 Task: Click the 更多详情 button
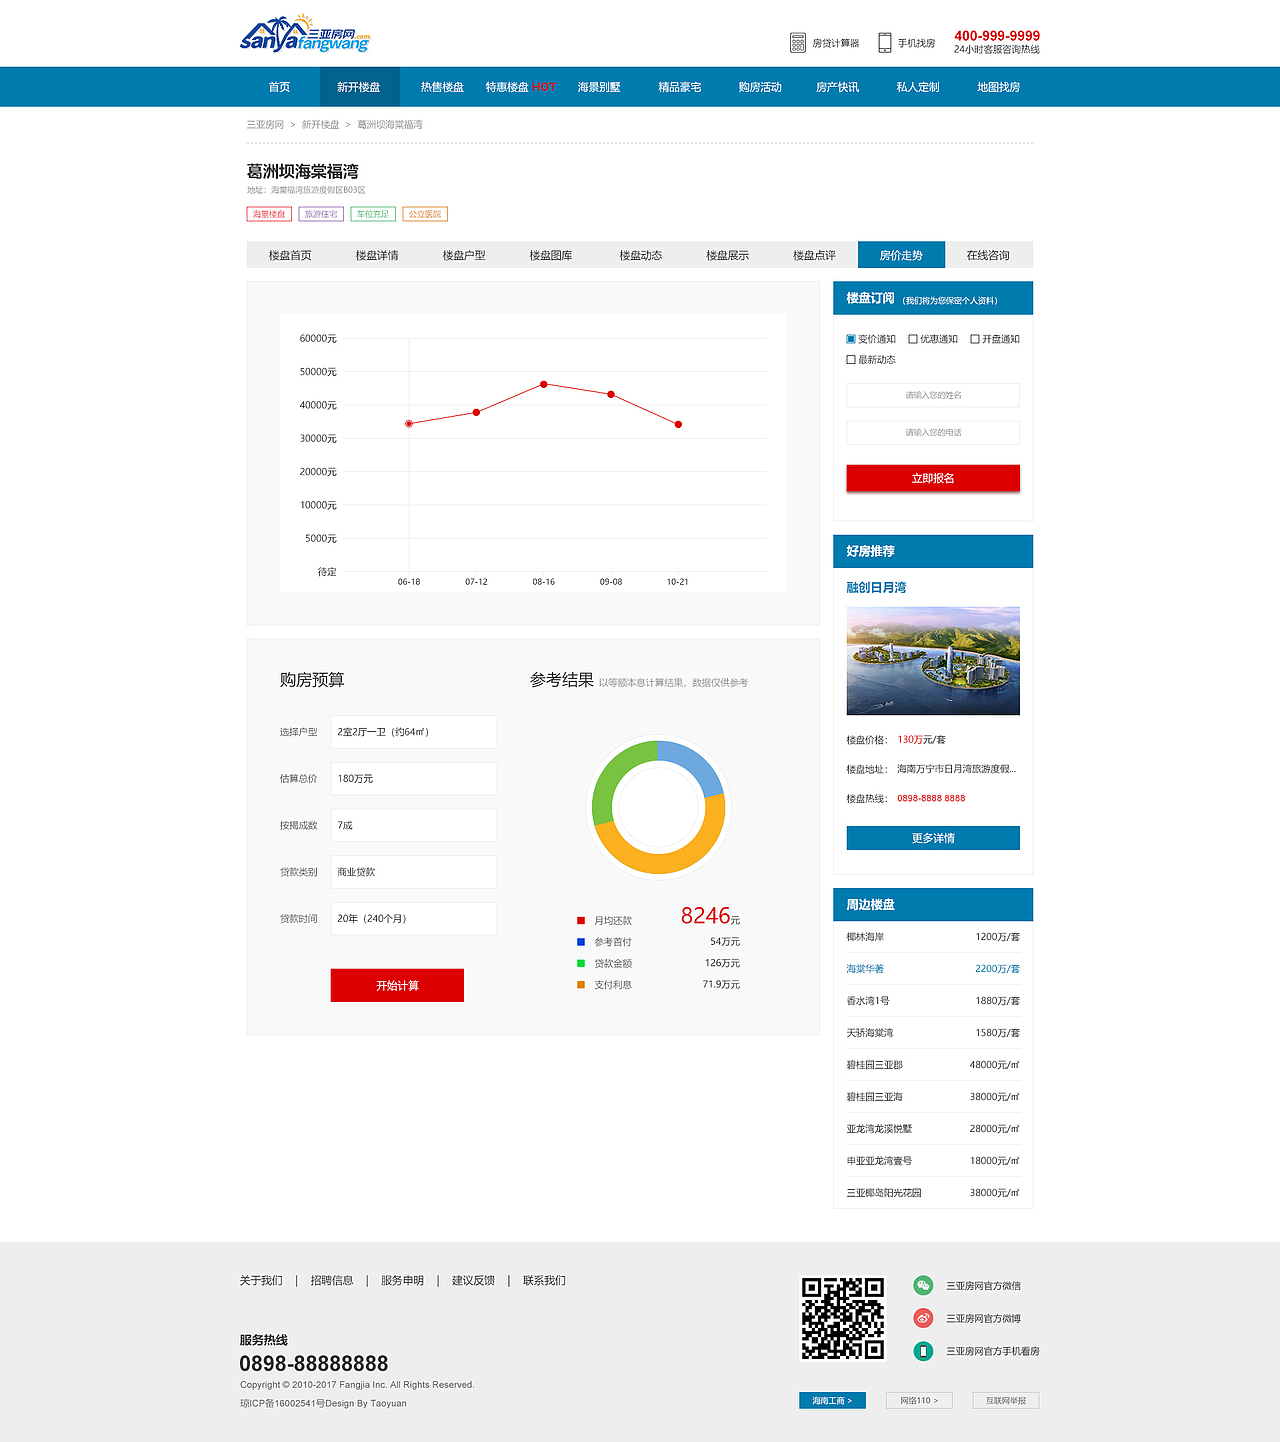933,838
